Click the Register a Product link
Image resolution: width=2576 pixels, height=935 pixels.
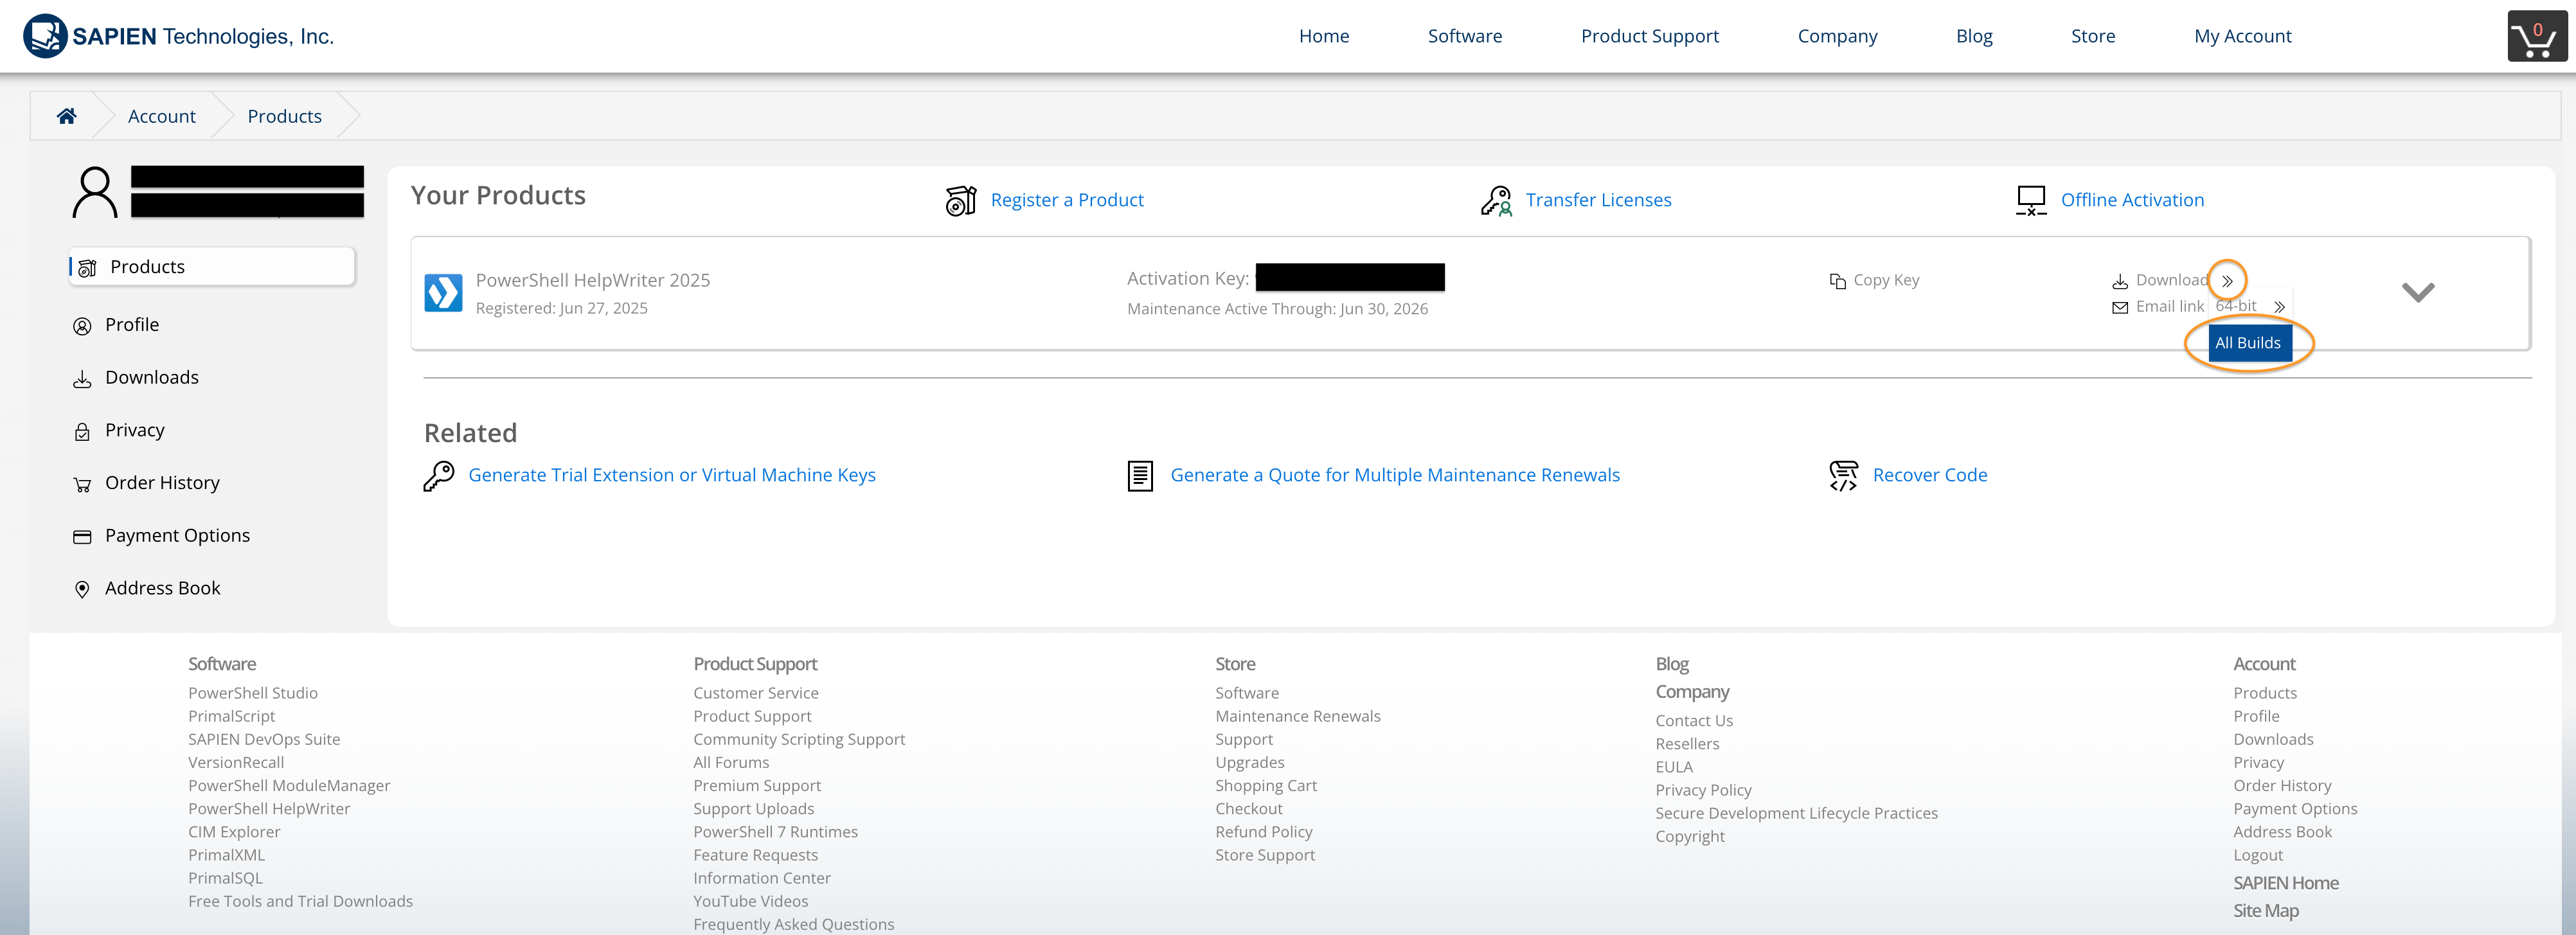coord(1067,200)
